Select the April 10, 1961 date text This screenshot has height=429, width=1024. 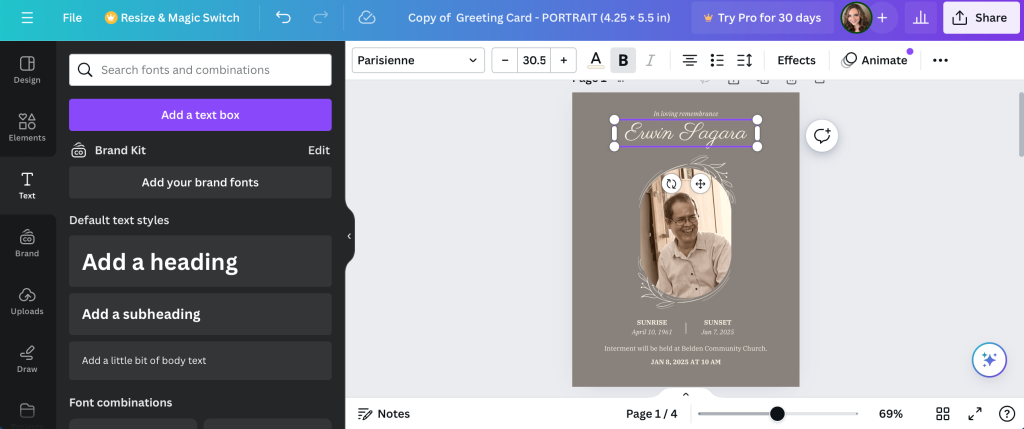652,332
